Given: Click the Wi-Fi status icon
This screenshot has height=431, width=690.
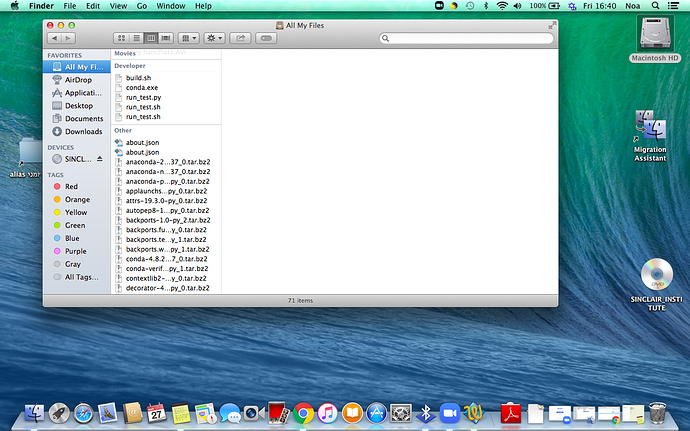Looking at the screenshot, I should tap(501, 6).
